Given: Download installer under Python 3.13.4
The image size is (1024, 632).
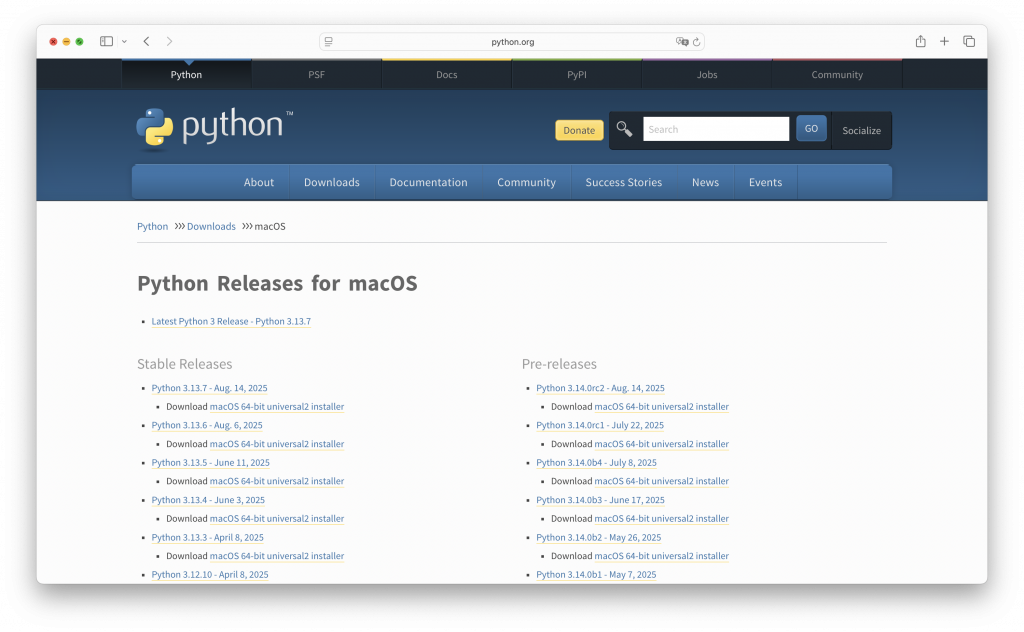Looking at the screenshot, I should pos(277,518).
